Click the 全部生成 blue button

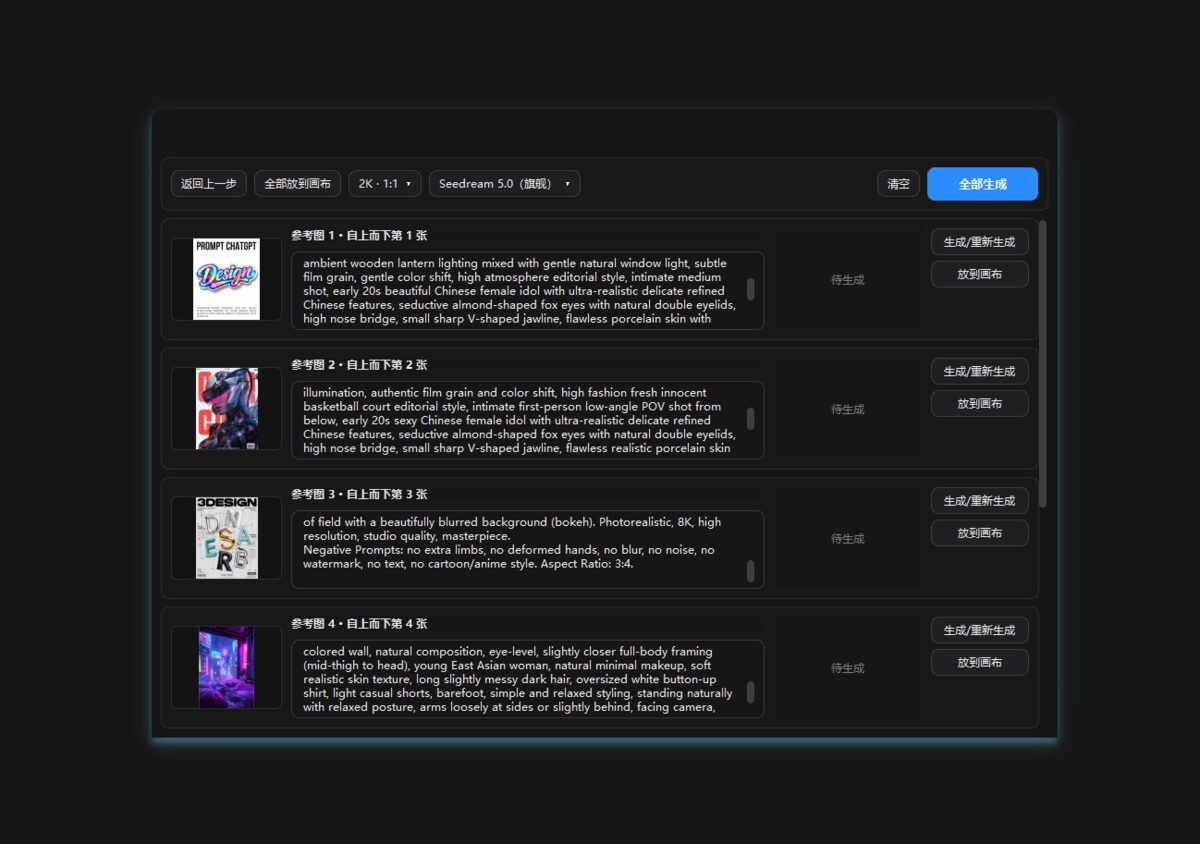[982, 184]
